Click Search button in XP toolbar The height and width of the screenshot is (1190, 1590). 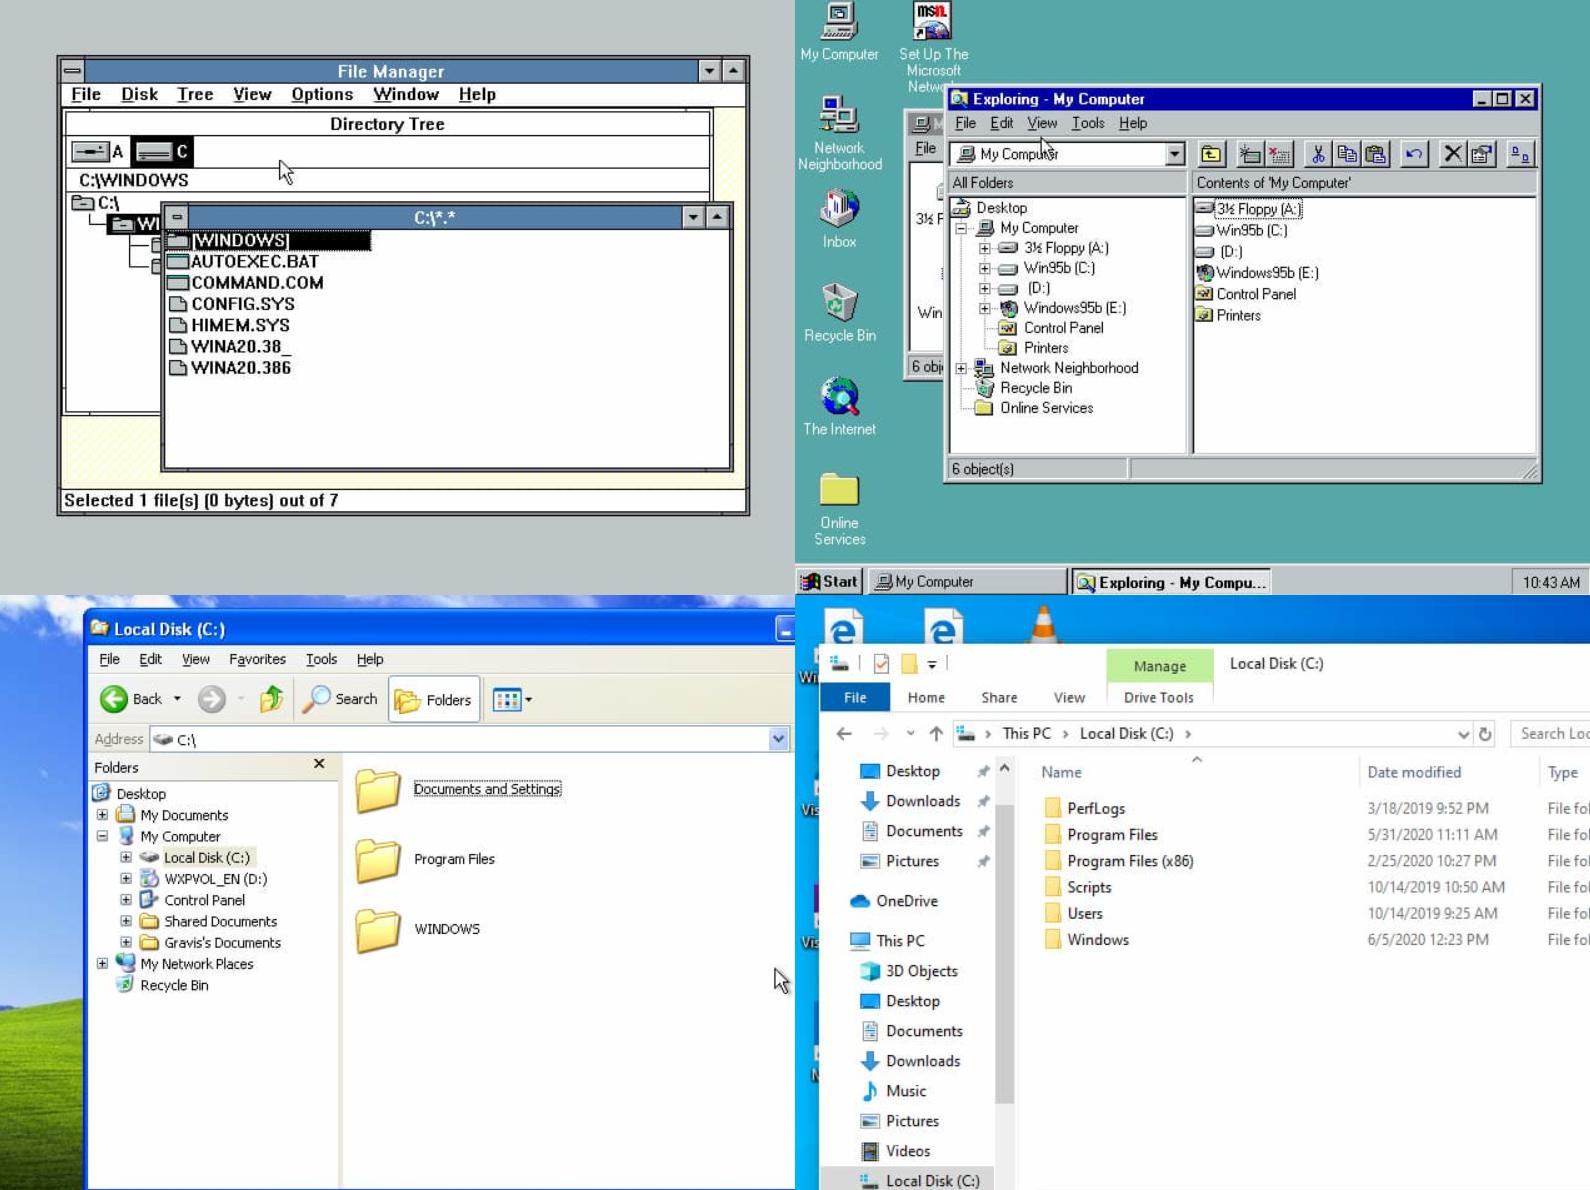(340, 699)
